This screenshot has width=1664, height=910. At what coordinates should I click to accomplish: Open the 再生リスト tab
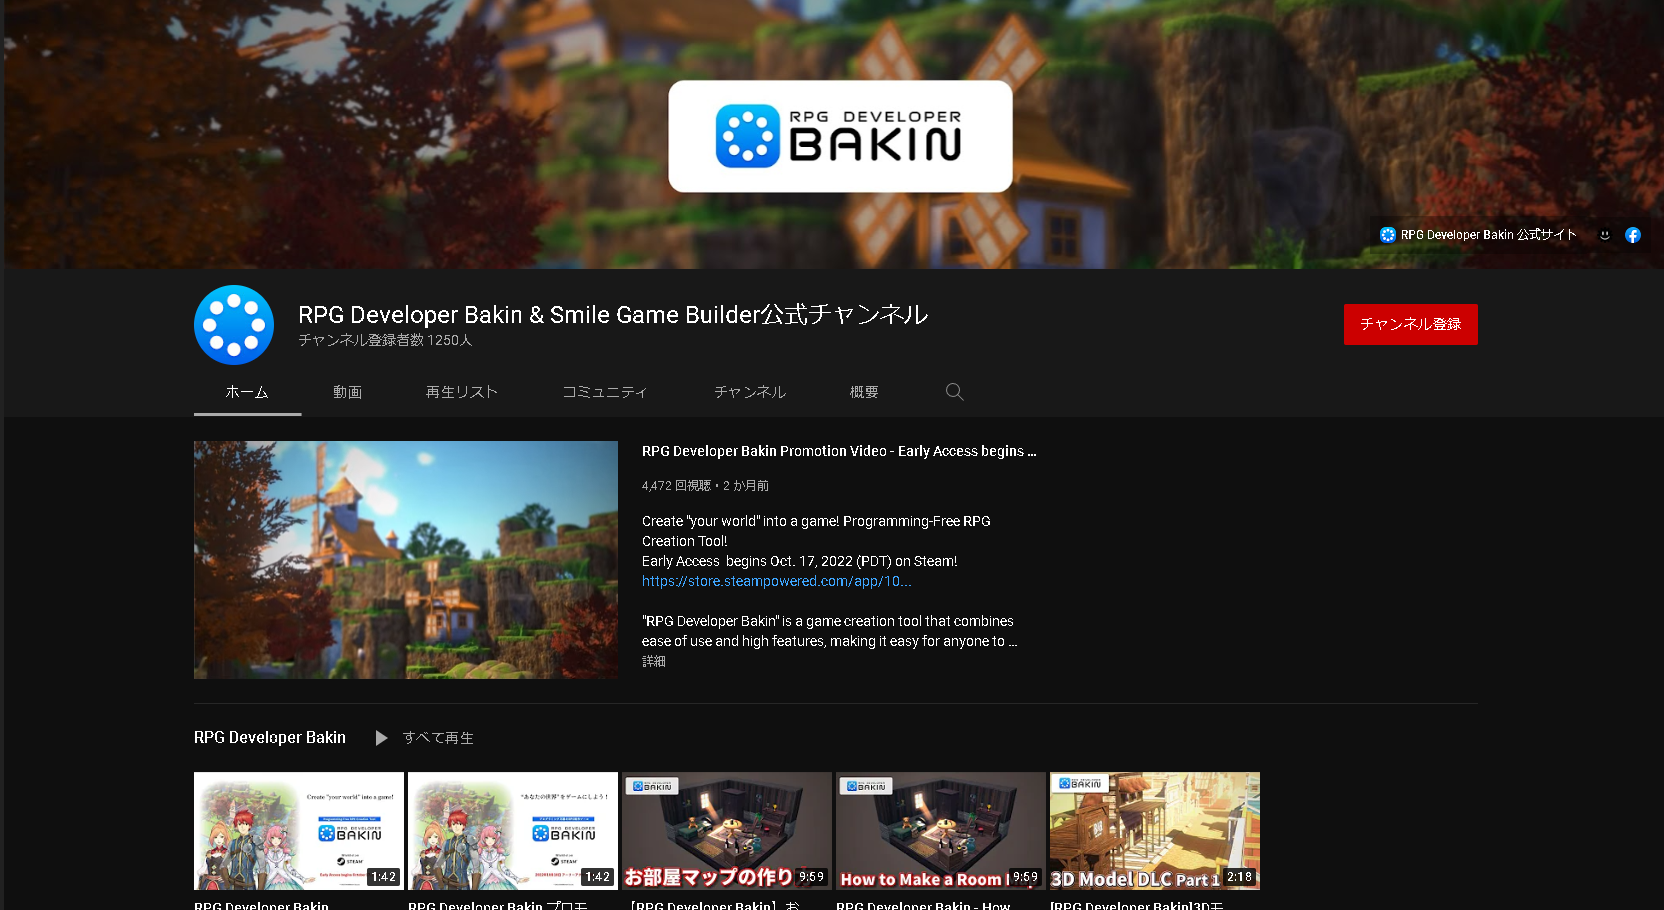pos(461,392)
